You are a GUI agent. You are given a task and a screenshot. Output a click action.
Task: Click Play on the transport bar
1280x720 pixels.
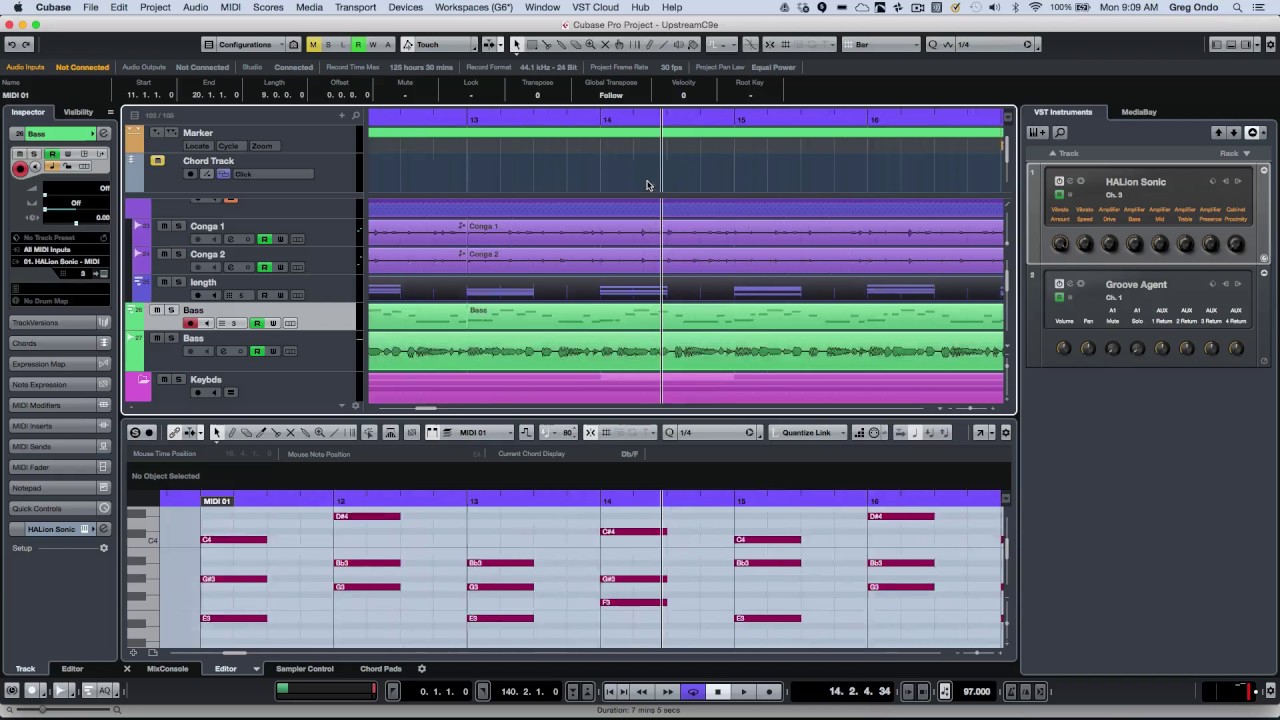point(743,691)
